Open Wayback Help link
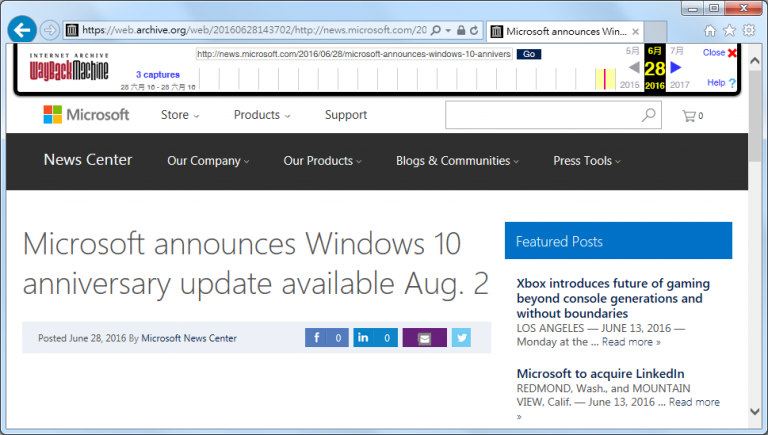768x435 pixels. click(x=721, y=83)
